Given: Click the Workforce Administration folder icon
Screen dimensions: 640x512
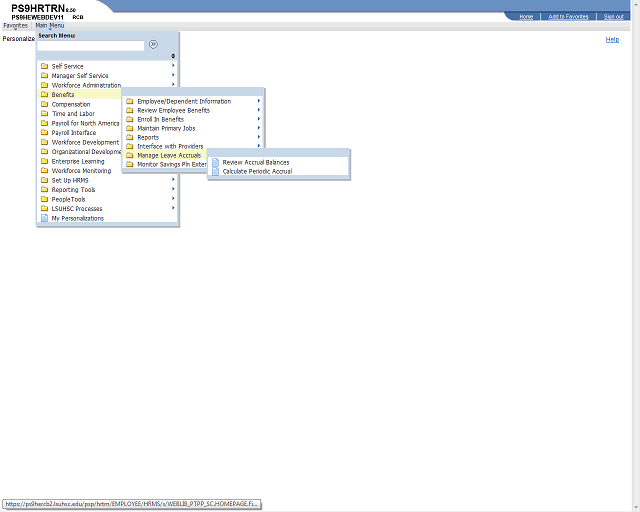Looking at the screenshot, I should click(x=44, y=85).
